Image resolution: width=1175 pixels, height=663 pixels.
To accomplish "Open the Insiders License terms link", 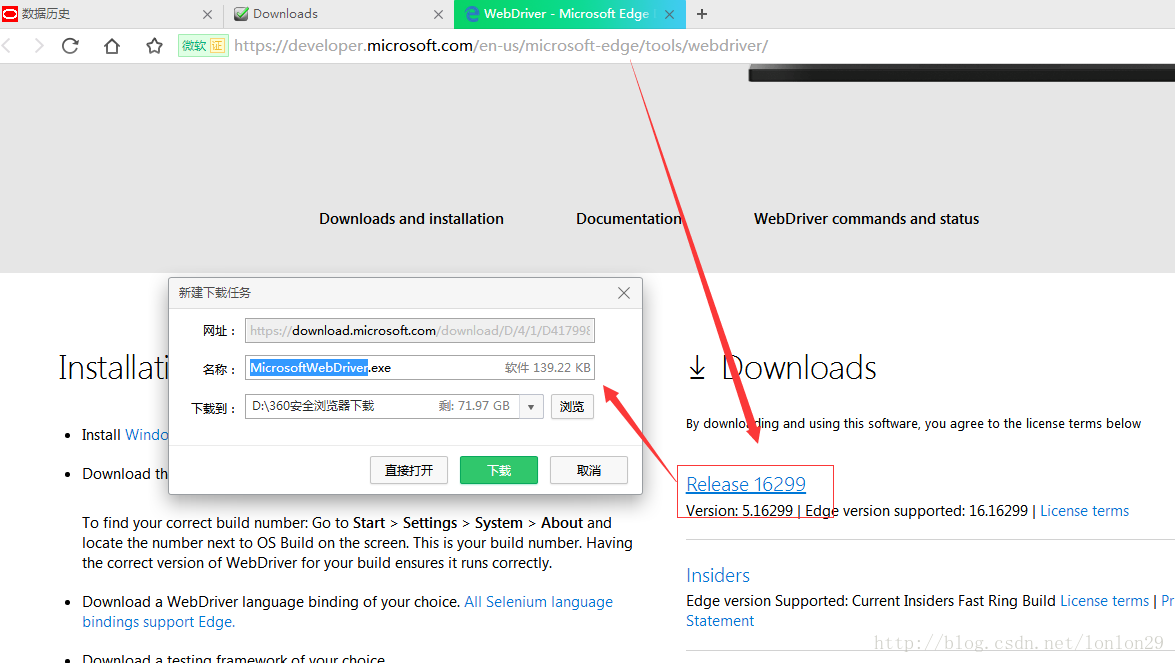I will [x=1104, y=601].
